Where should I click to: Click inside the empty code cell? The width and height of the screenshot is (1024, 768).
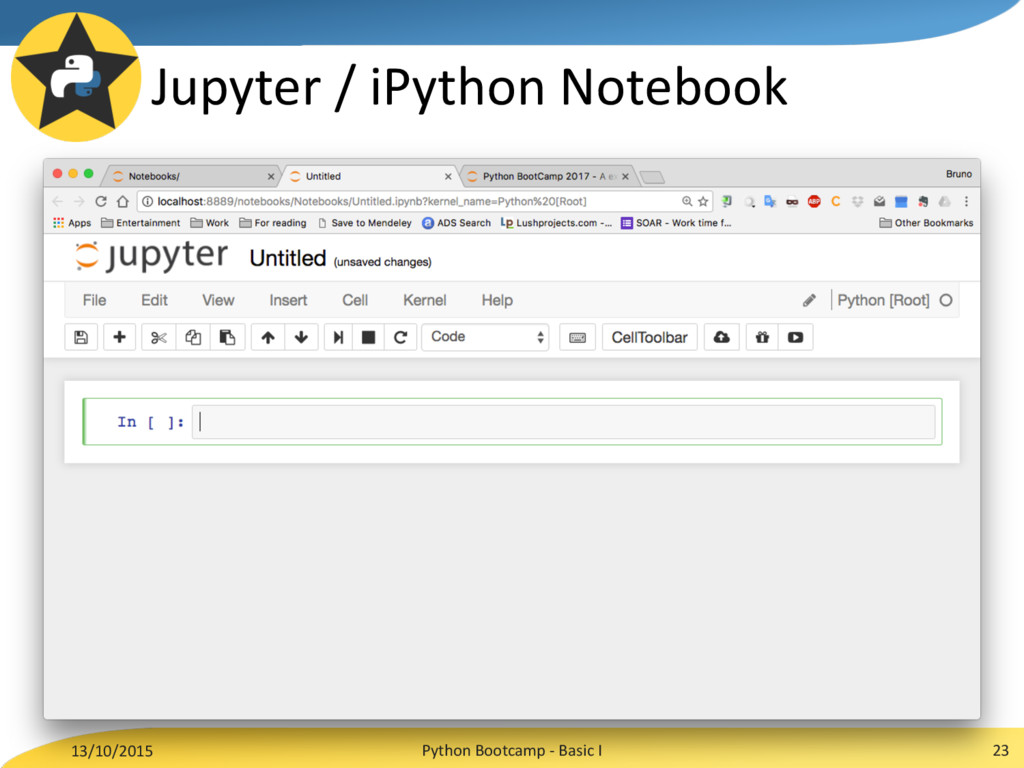(x=564, y=422)
